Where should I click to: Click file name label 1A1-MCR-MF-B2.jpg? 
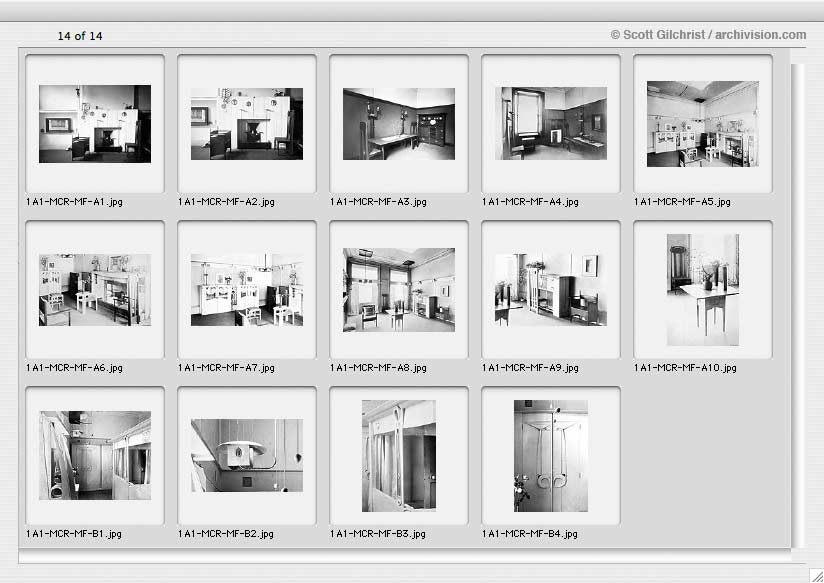click(225, 534)
